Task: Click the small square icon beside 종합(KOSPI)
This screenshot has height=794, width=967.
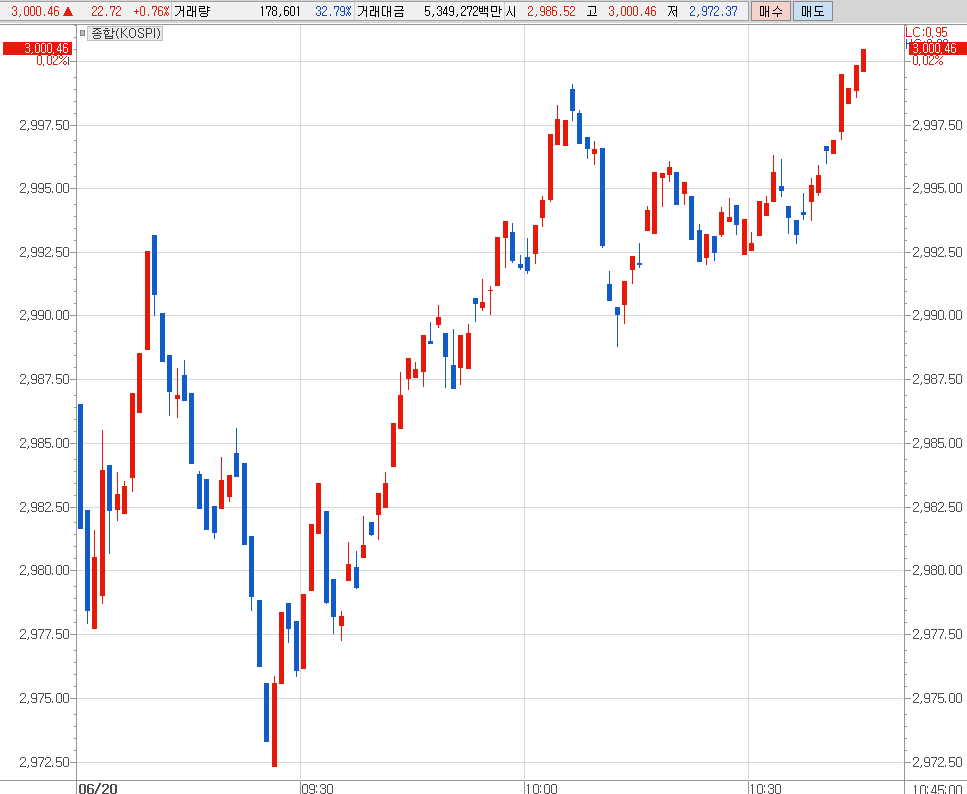Action: tap(83, 34)
